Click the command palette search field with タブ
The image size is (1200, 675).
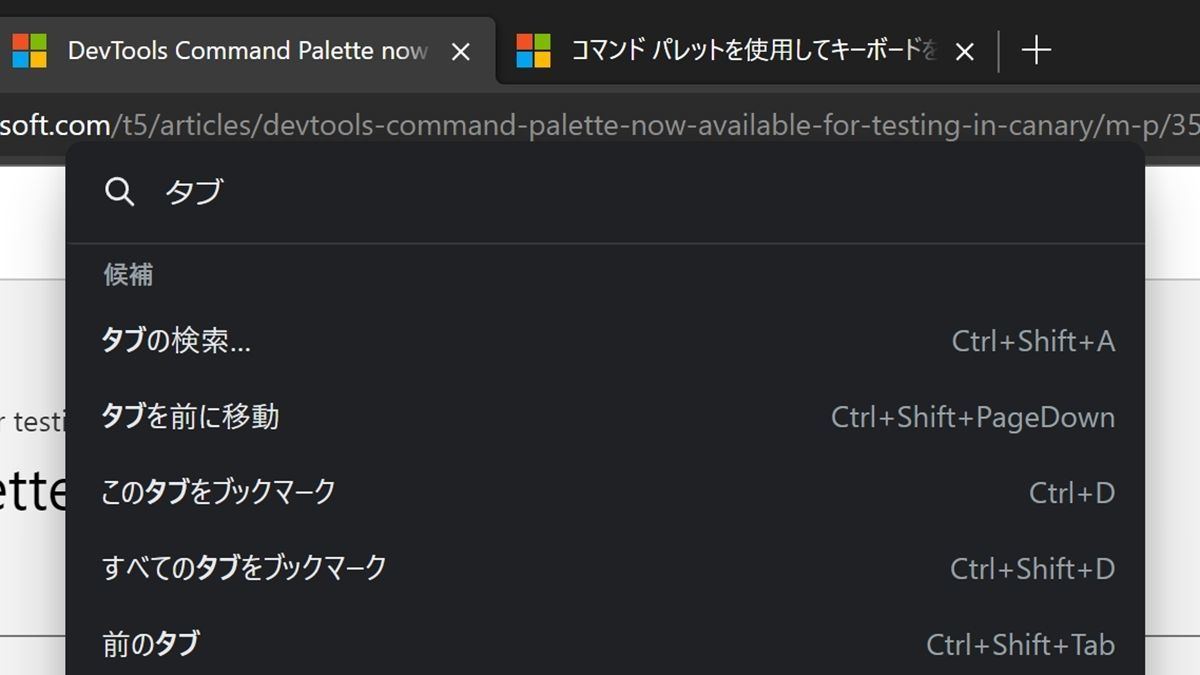640,192
